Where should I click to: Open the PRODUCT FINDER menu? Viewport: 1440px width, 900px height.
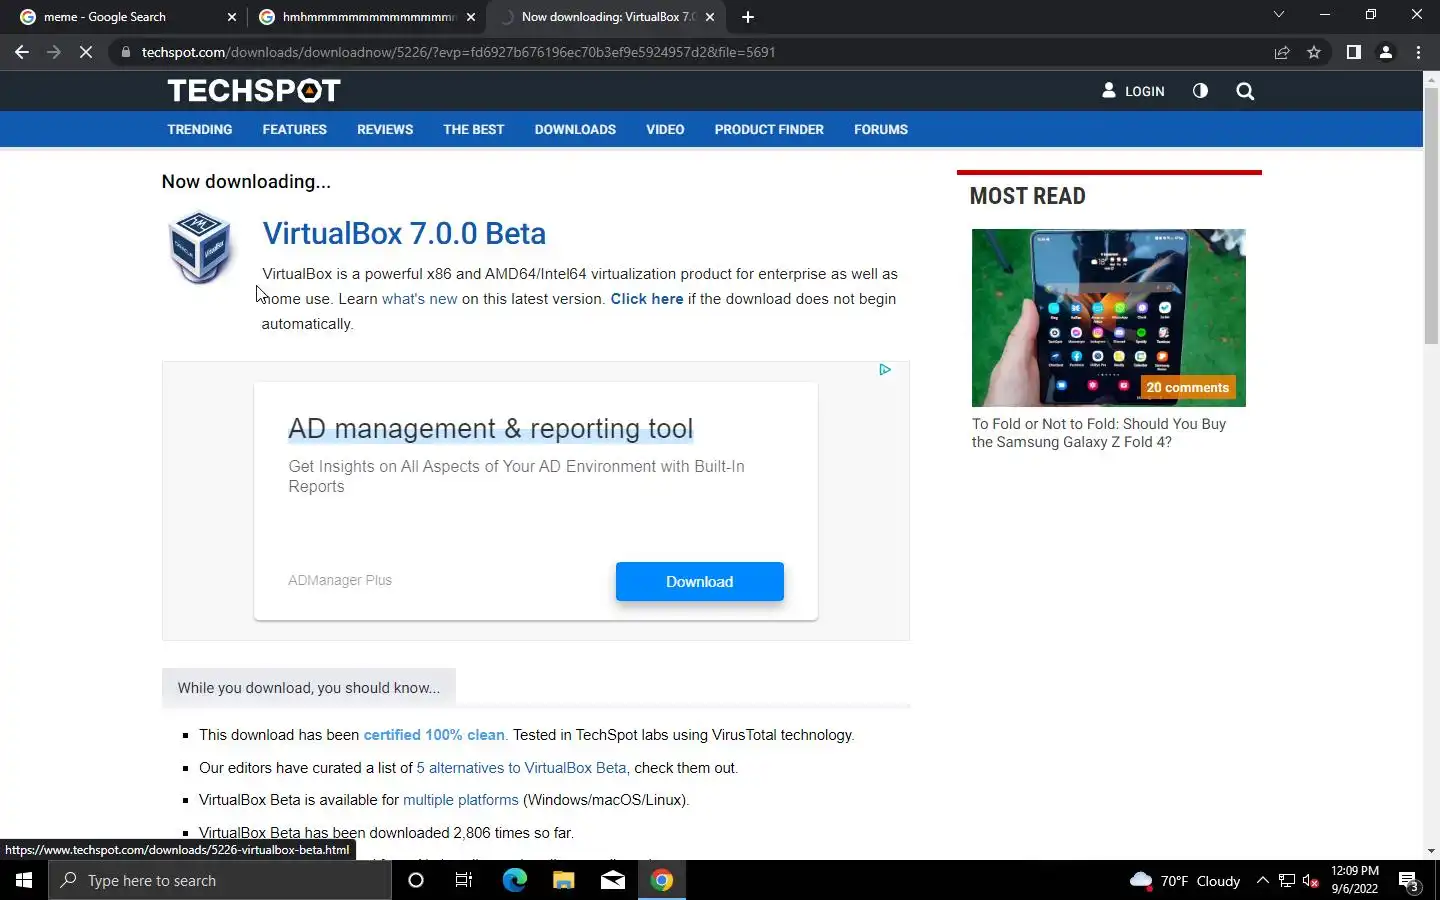[769, 129]
